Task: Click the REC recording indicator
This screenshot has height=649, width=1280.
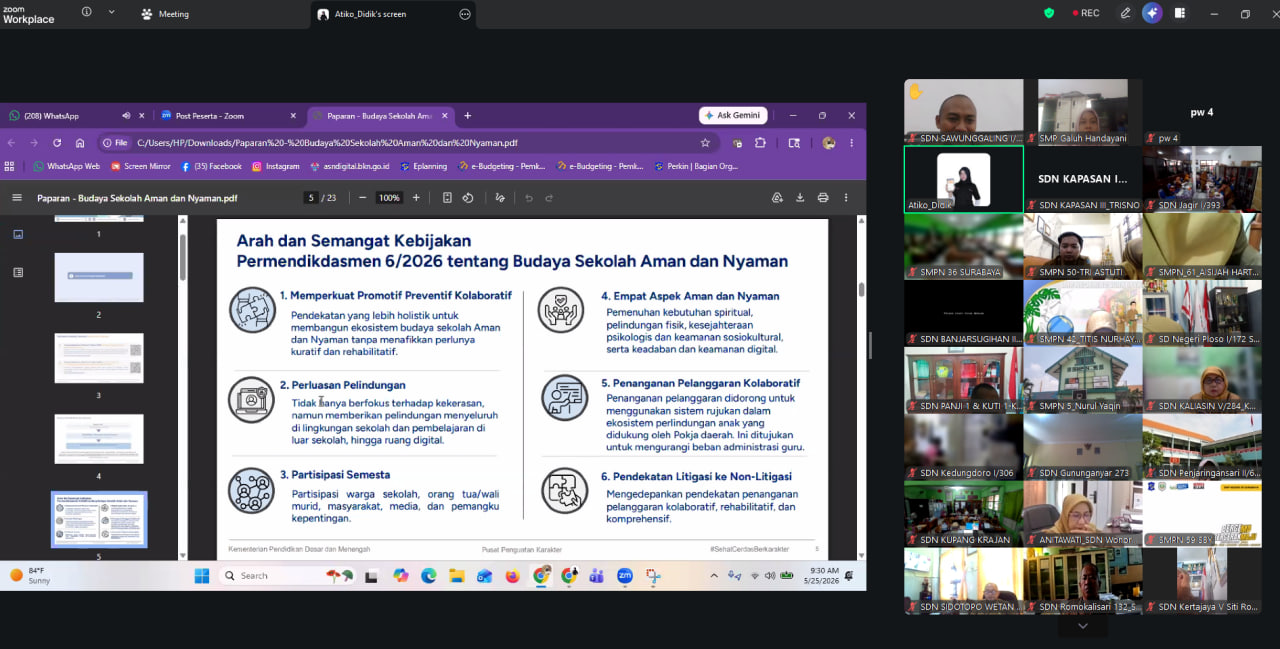Action: pos(1086,13)
